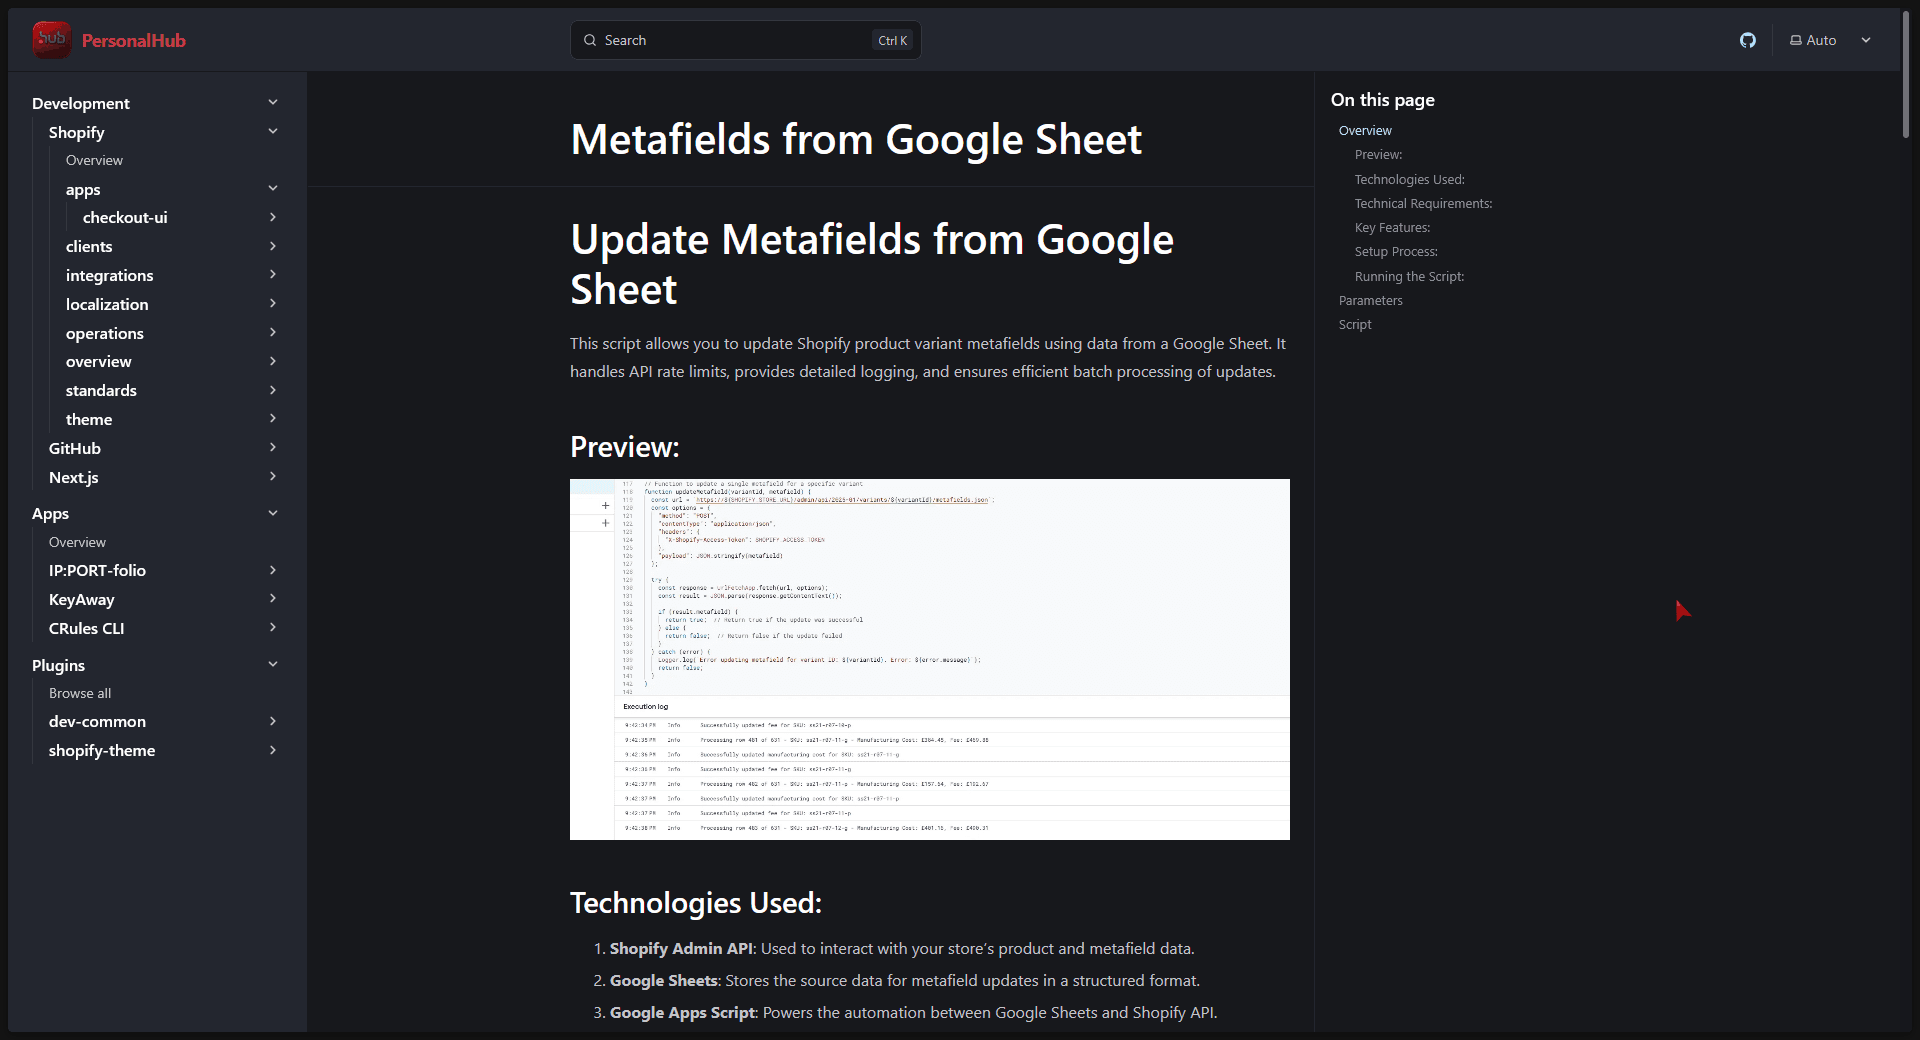Expand the GitHub section chevron
1920x1040 pixels.
tap(273, 448)
